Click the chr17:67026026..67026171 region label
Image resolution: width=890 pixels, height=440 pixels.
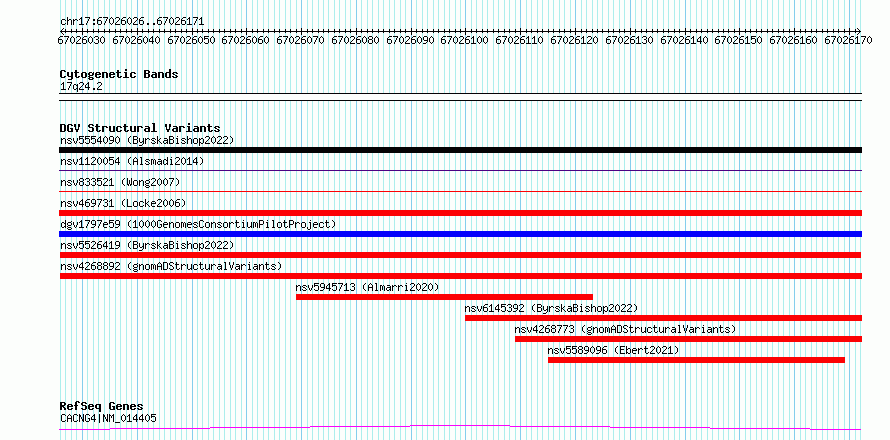pyautogui.click(x=132, y=22)
